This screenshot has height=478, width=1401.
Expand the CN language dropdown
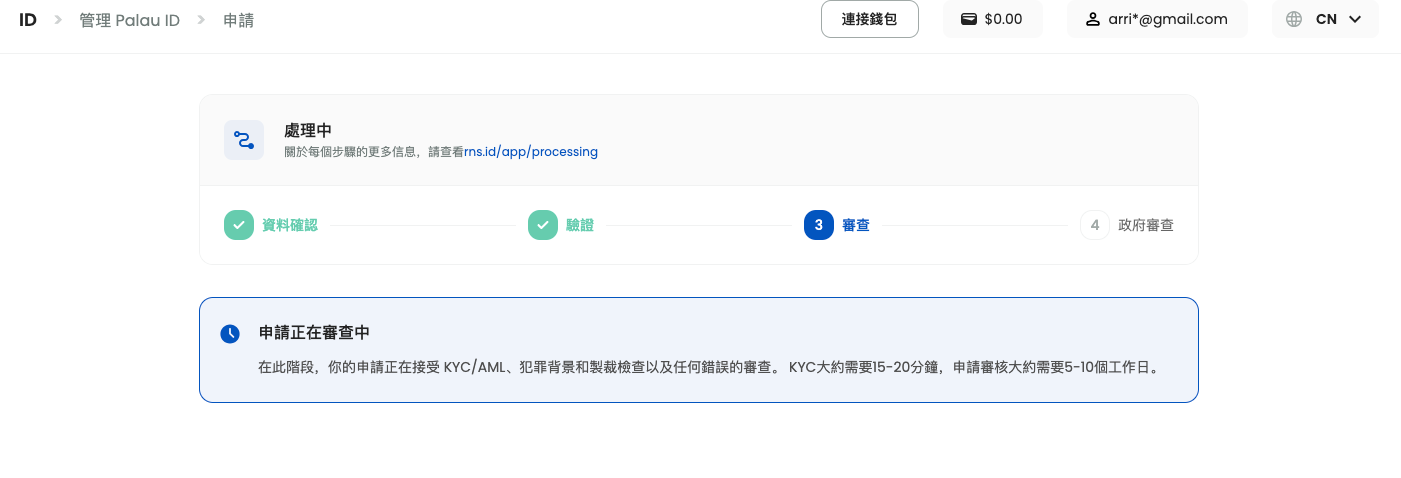1325,19
